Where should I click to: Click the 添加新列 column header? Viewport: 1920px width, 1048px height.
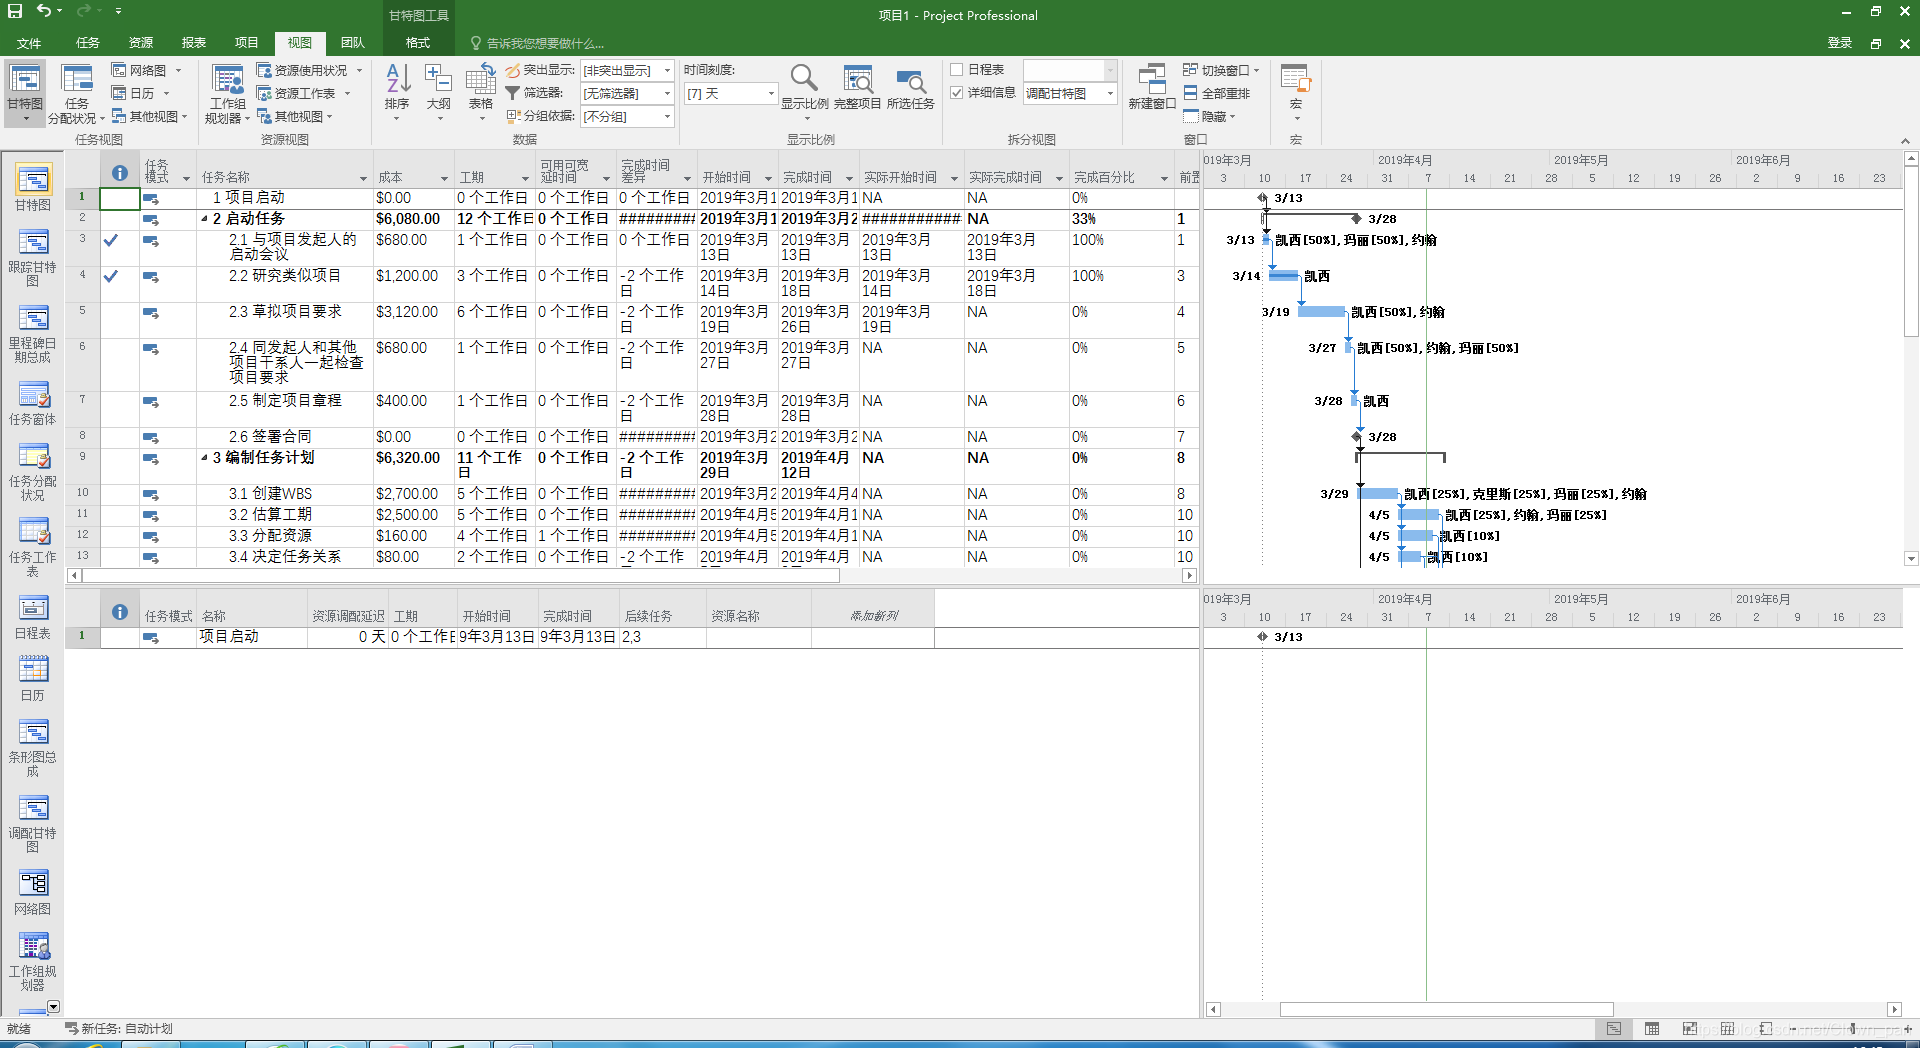873,616
